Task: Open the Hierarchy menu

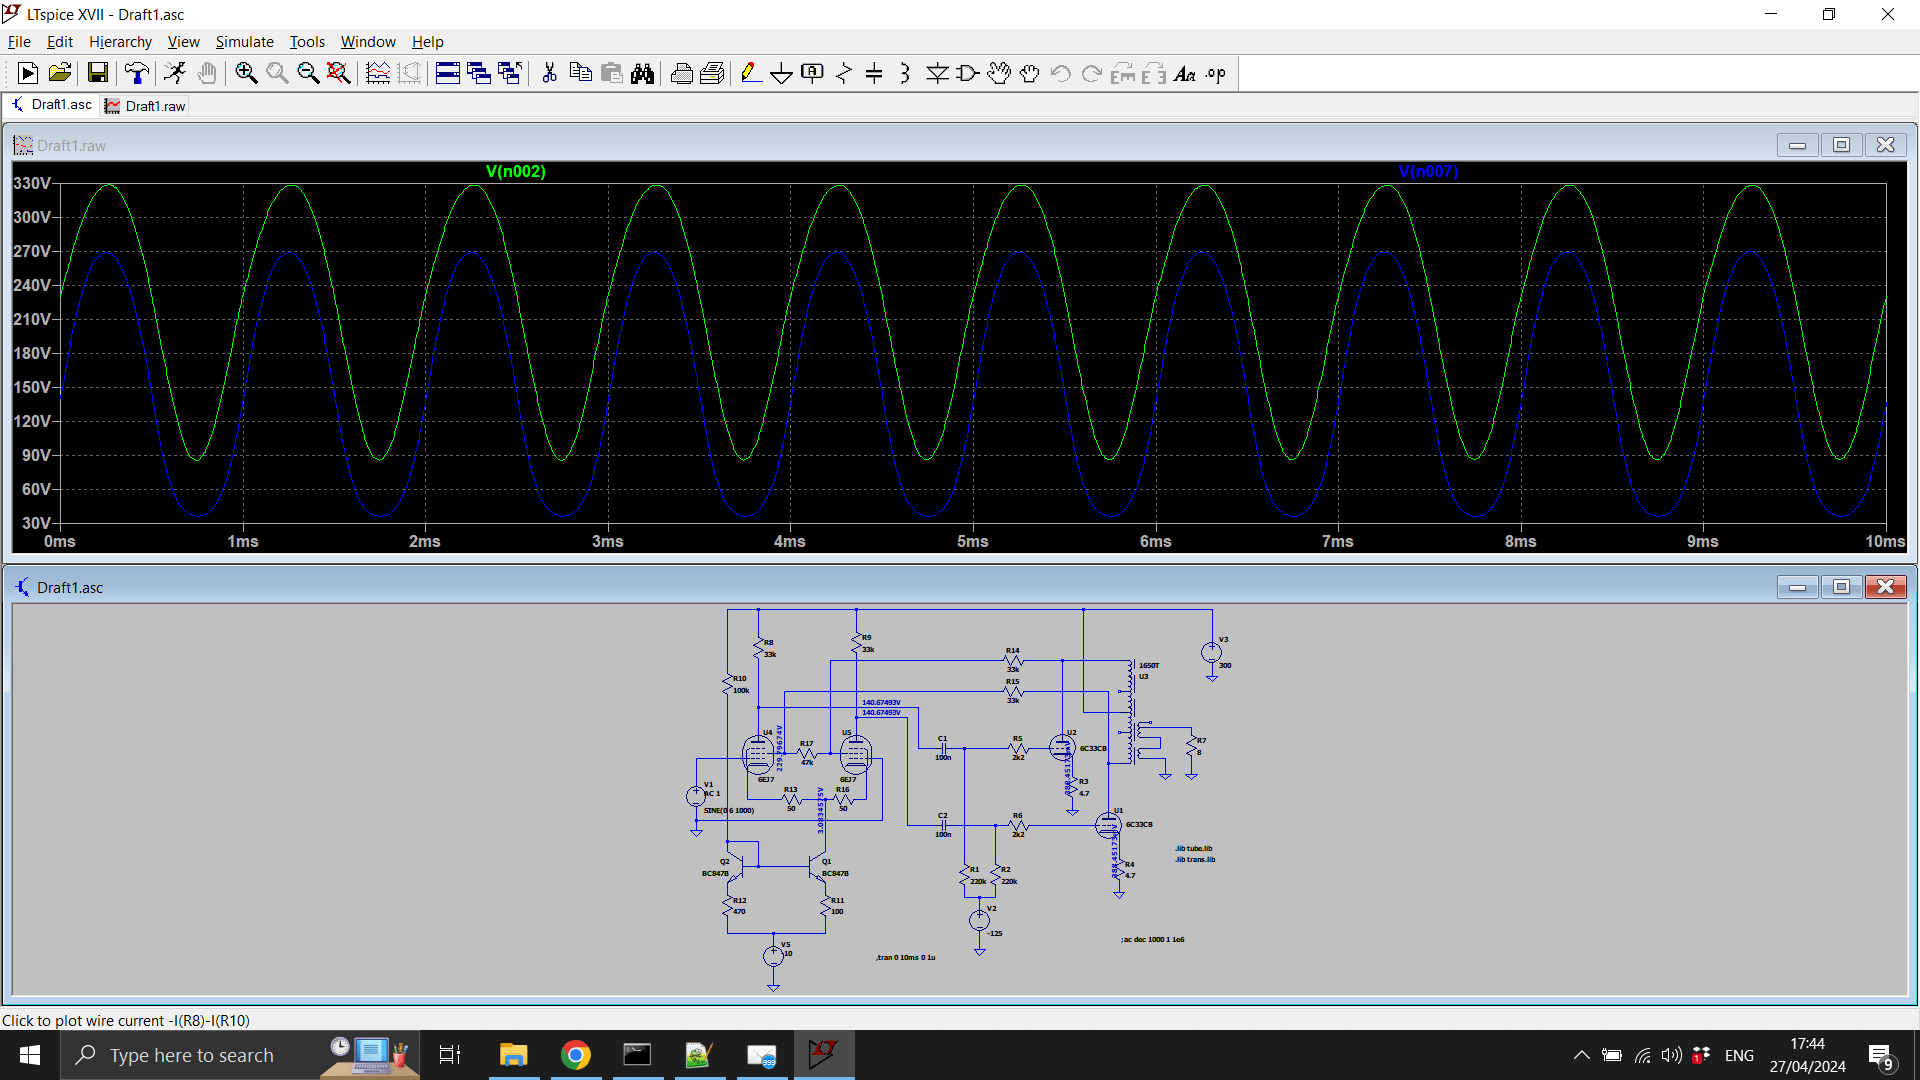Action: tap(120, 41)
